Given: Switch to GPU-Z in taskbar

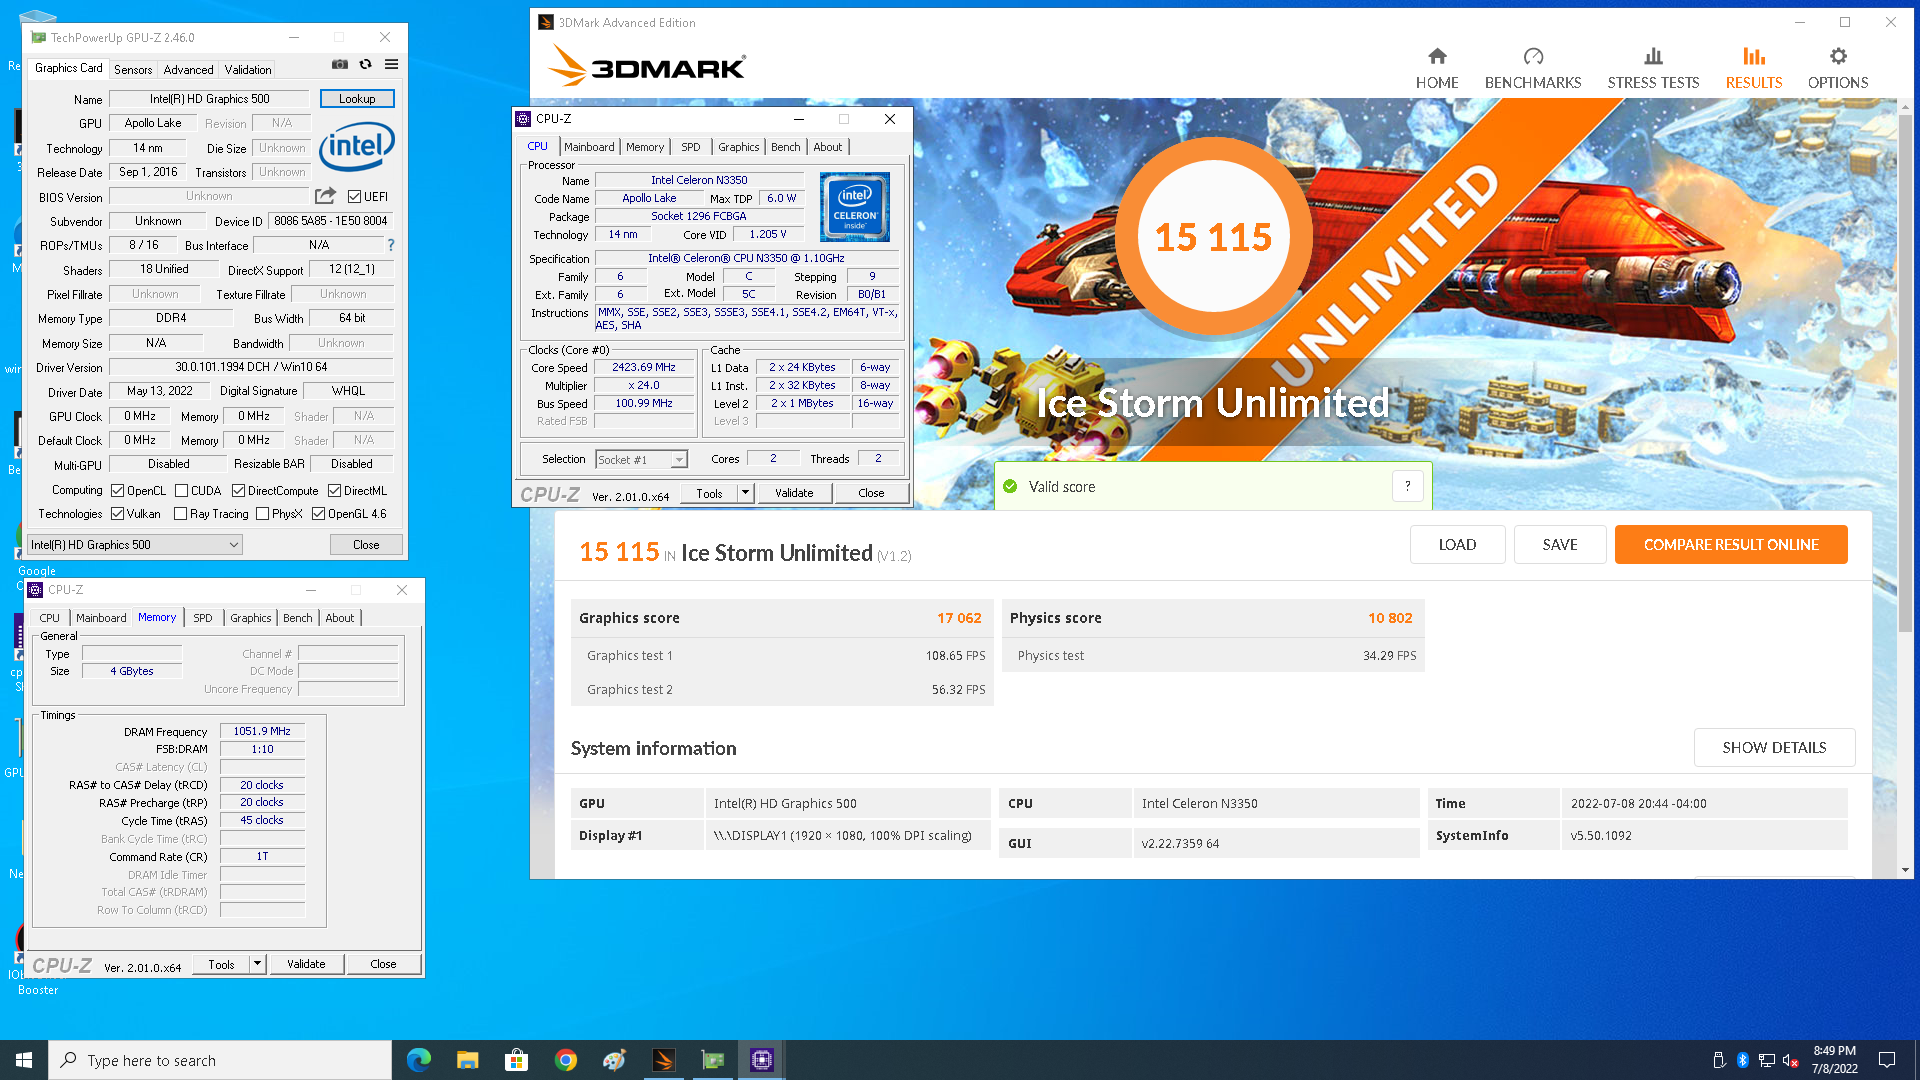Looking at the screenshot, I should point(712,1060).
